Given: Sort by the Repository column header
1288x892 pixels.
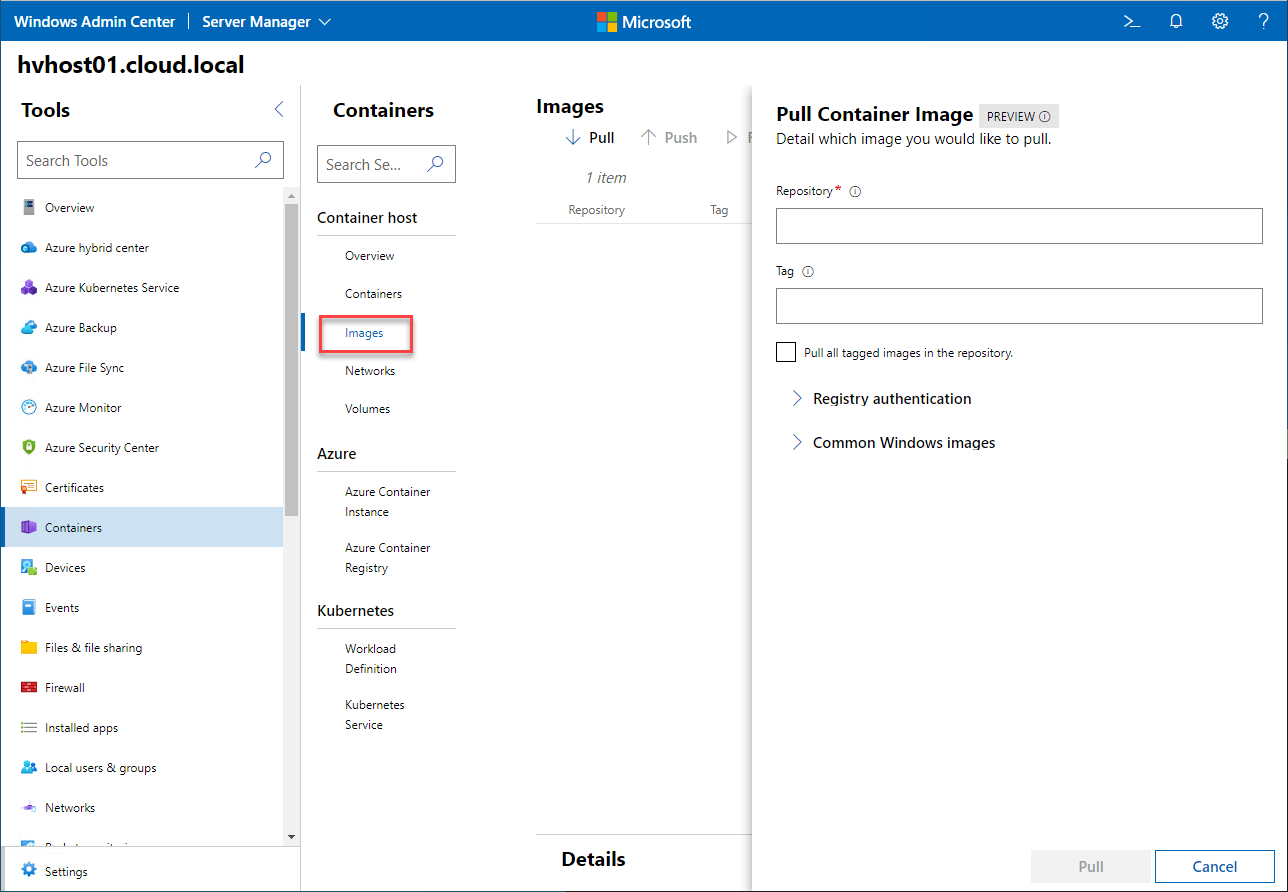Looking at the screenshot, I should (597, 210).
